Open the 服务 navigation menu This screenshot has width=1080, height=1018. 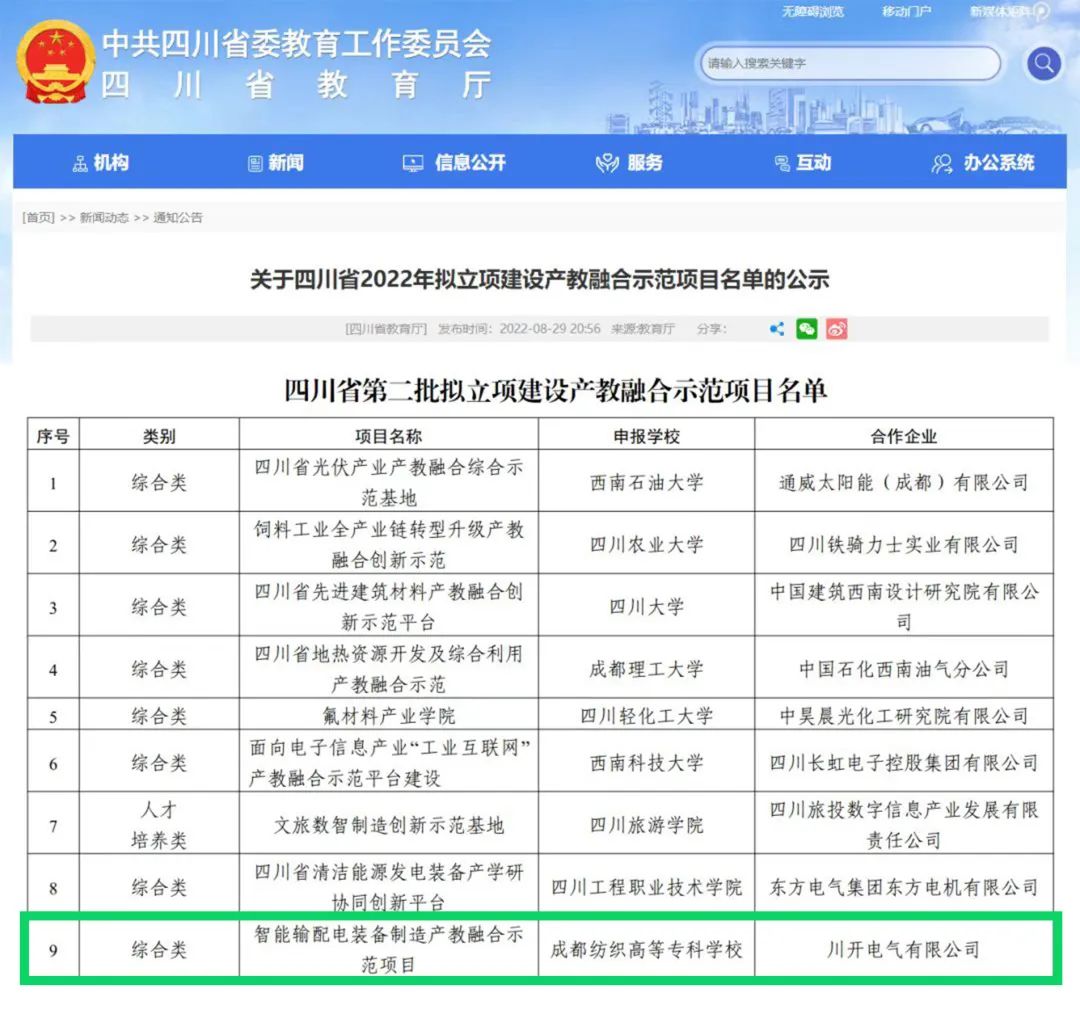pos(629,163)
